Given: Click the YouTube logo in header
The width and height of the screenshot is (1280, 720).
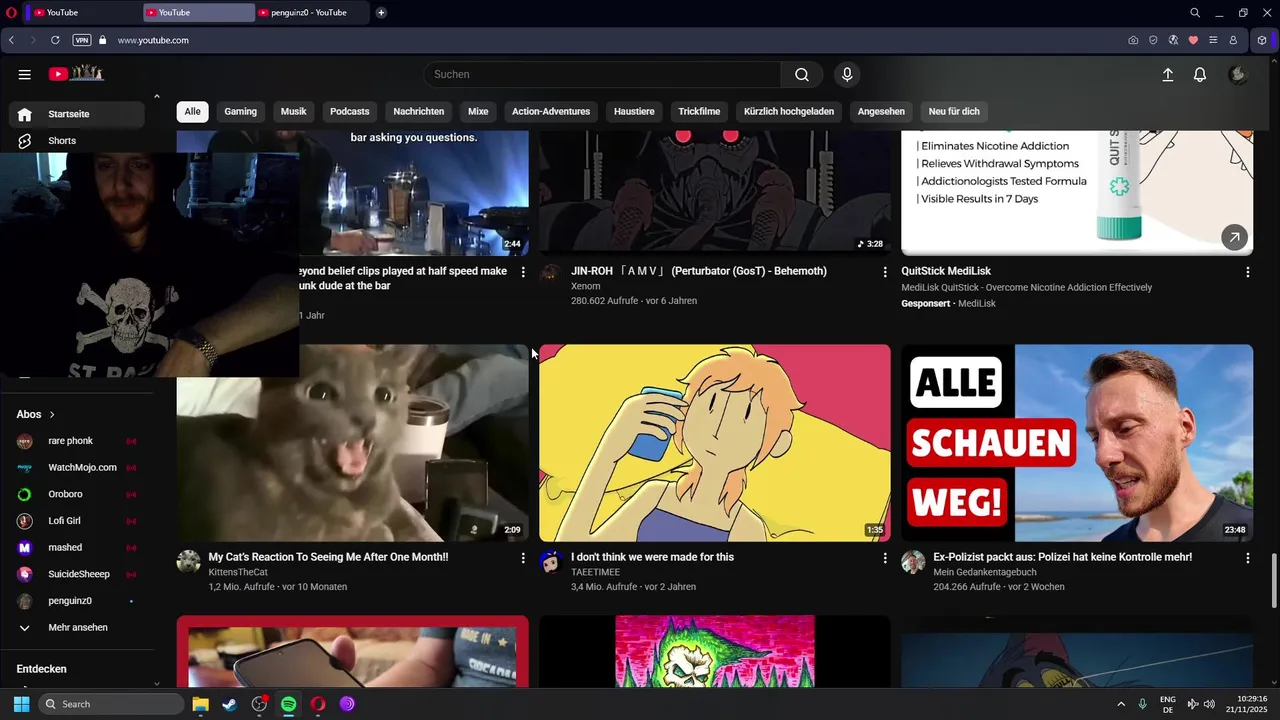Looking at the screenshot, I should pos(76,73).
